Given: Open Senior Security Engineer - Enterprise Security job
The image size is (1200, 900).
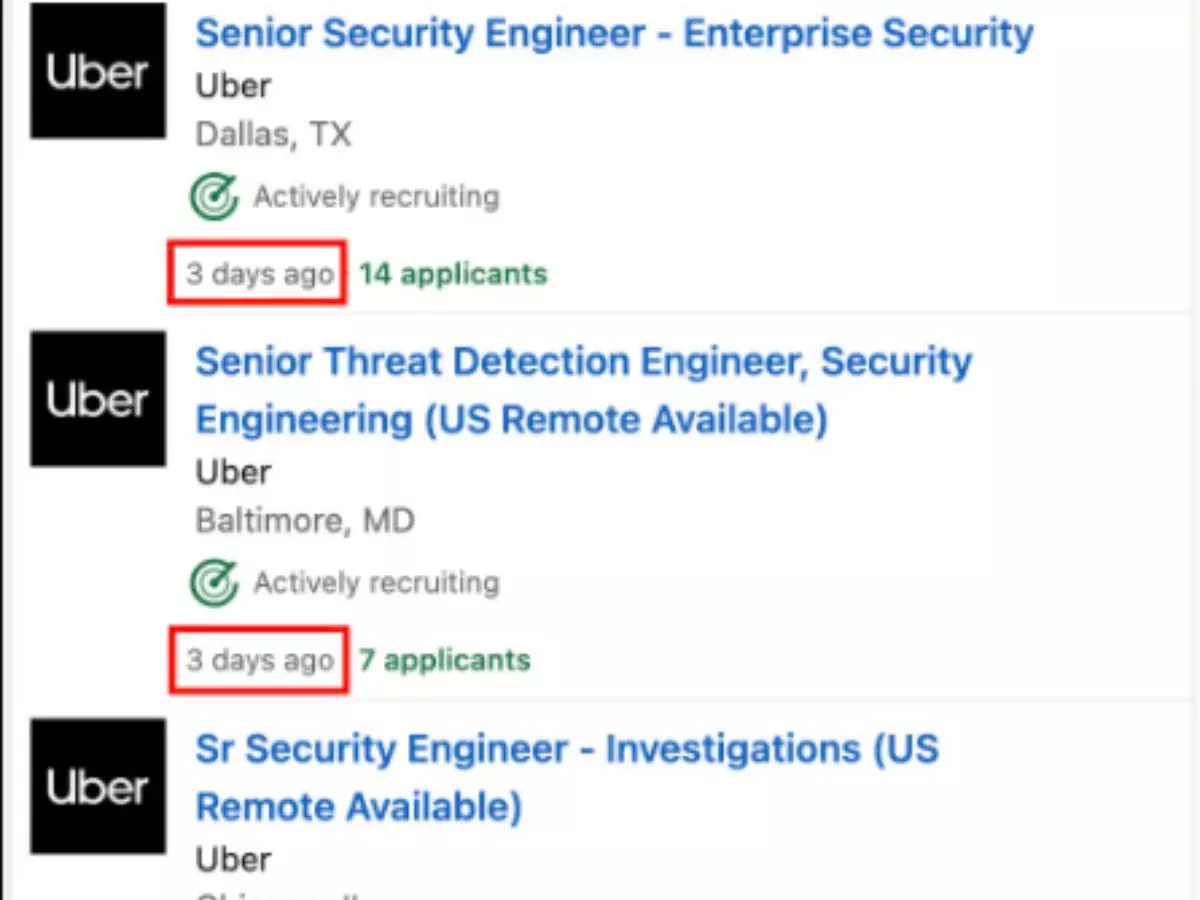Looking at the screenshot, I should (614, 34).
